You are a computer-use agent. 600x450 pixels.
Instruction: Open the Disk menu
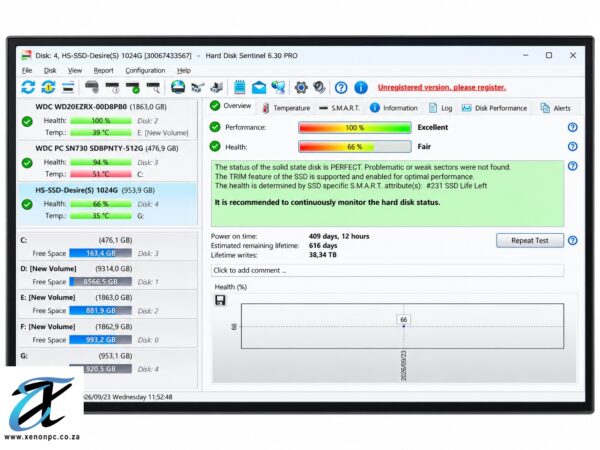click(50, 70)
